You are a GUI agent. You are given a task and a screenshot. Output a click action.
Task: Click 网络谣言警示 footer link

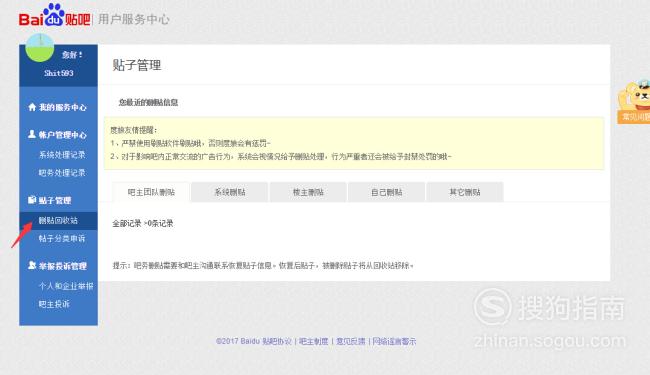pos(394,341)
